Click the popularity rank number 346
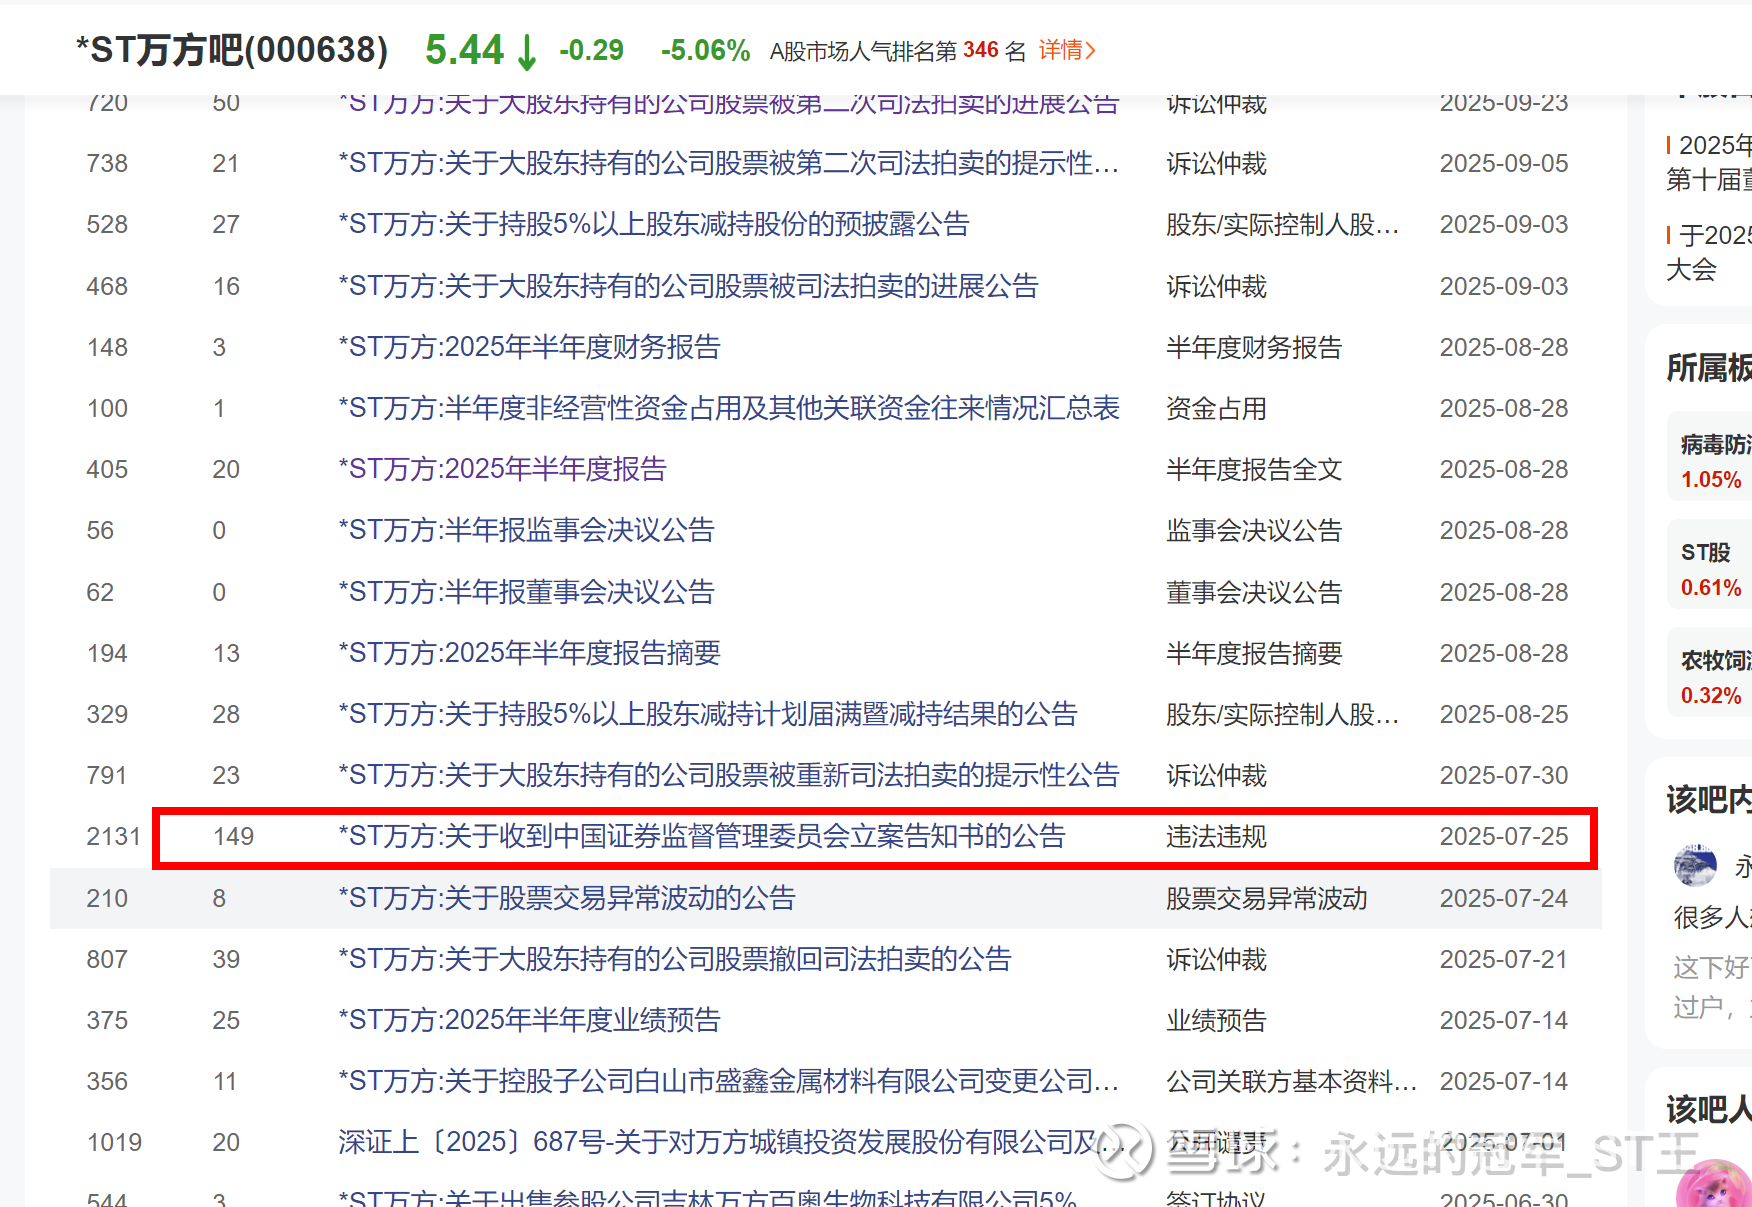The width and height of the screenshot is (1752, 1207). pyautogui.click(x=980, y=50)
